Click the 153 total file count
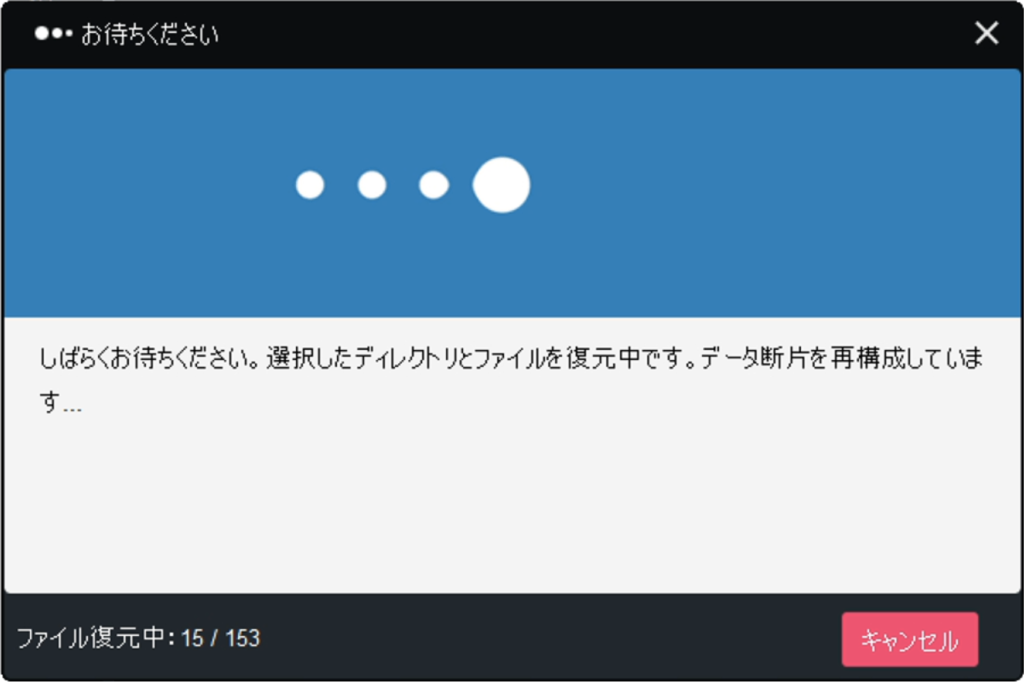1024x682 pixels. point(243,638)
